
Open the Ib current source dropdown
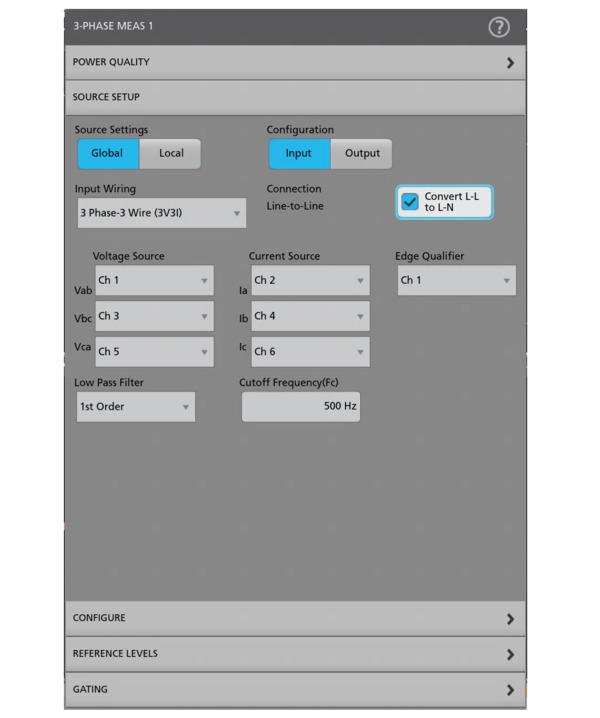[x=309, y=316]
